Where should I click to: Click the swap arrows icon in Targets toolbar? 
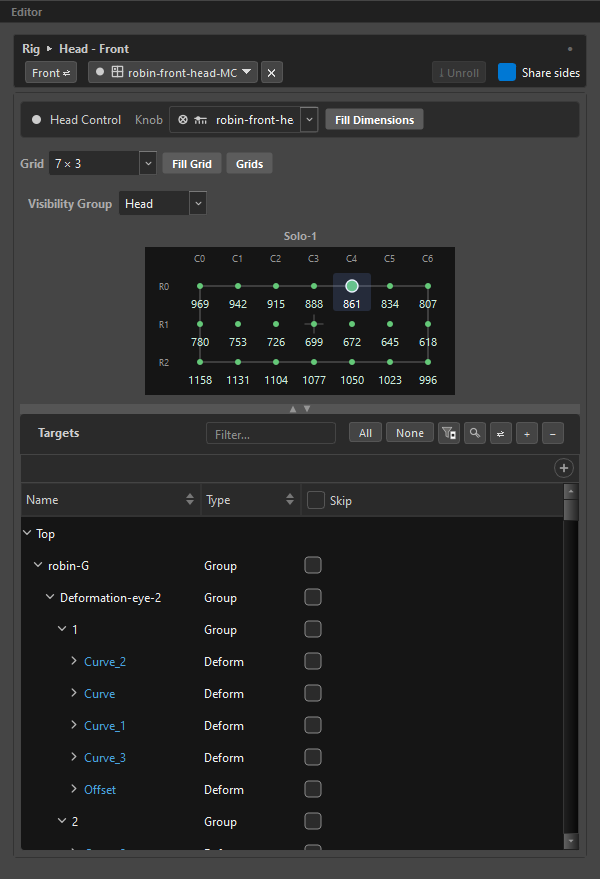click(x=500, y=433)
